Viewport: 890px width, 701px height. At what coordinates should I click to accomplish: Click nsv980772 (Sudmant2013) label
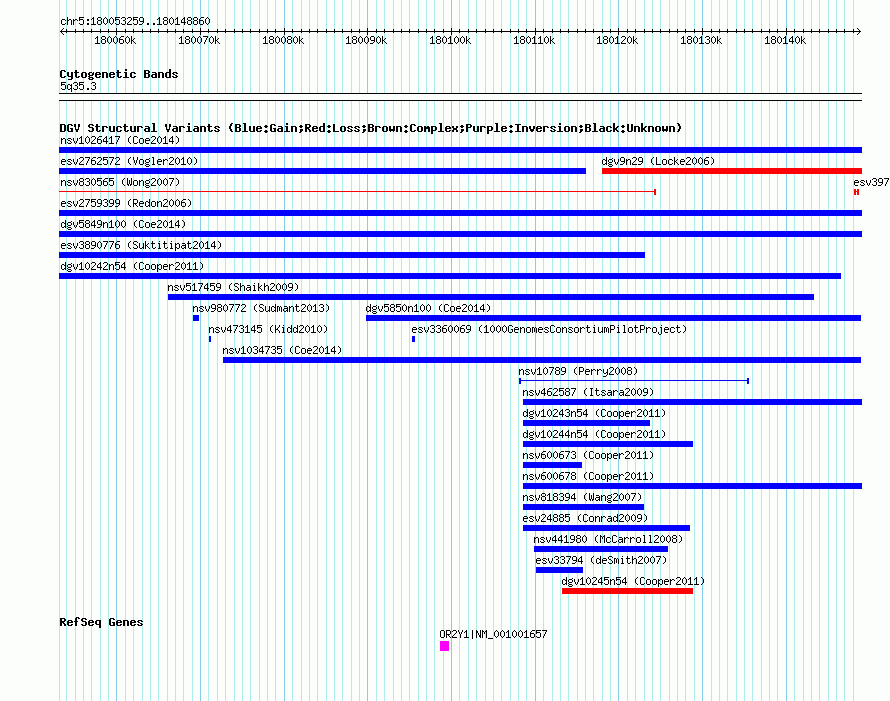click(261, 308)
